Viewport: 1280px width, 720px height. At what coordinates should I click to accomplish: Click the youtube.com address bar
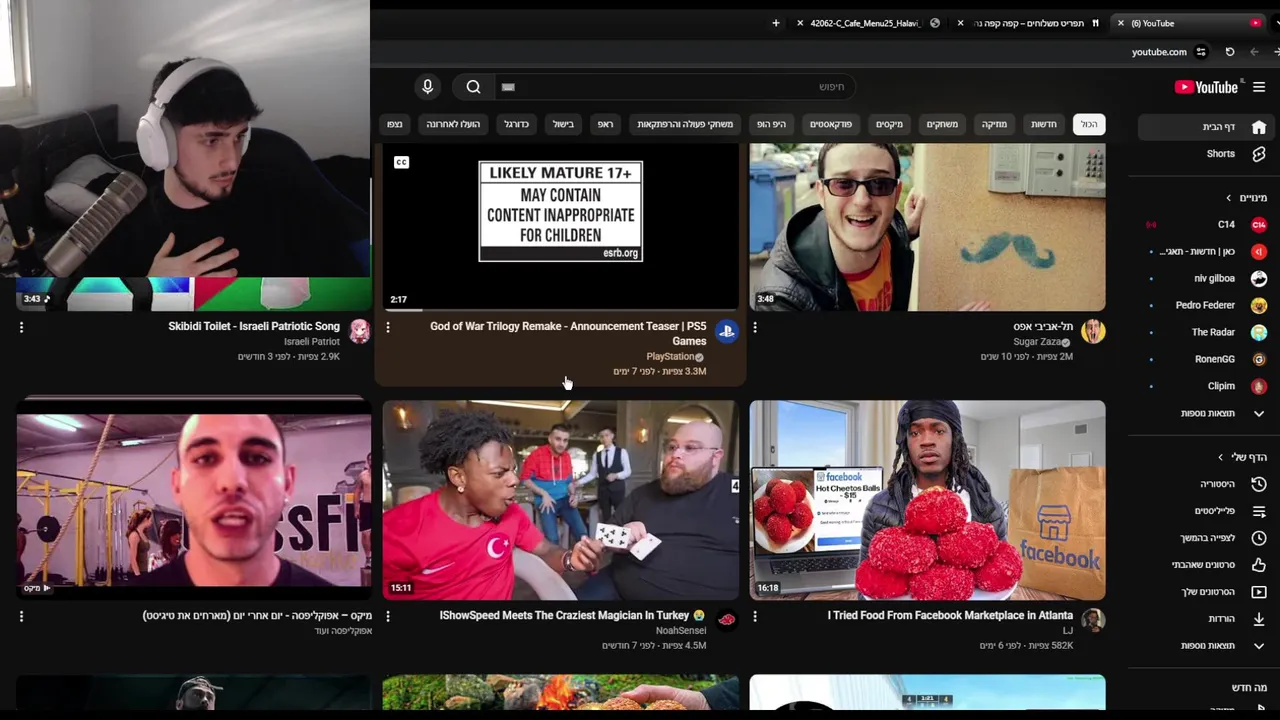coord(1159,52)
